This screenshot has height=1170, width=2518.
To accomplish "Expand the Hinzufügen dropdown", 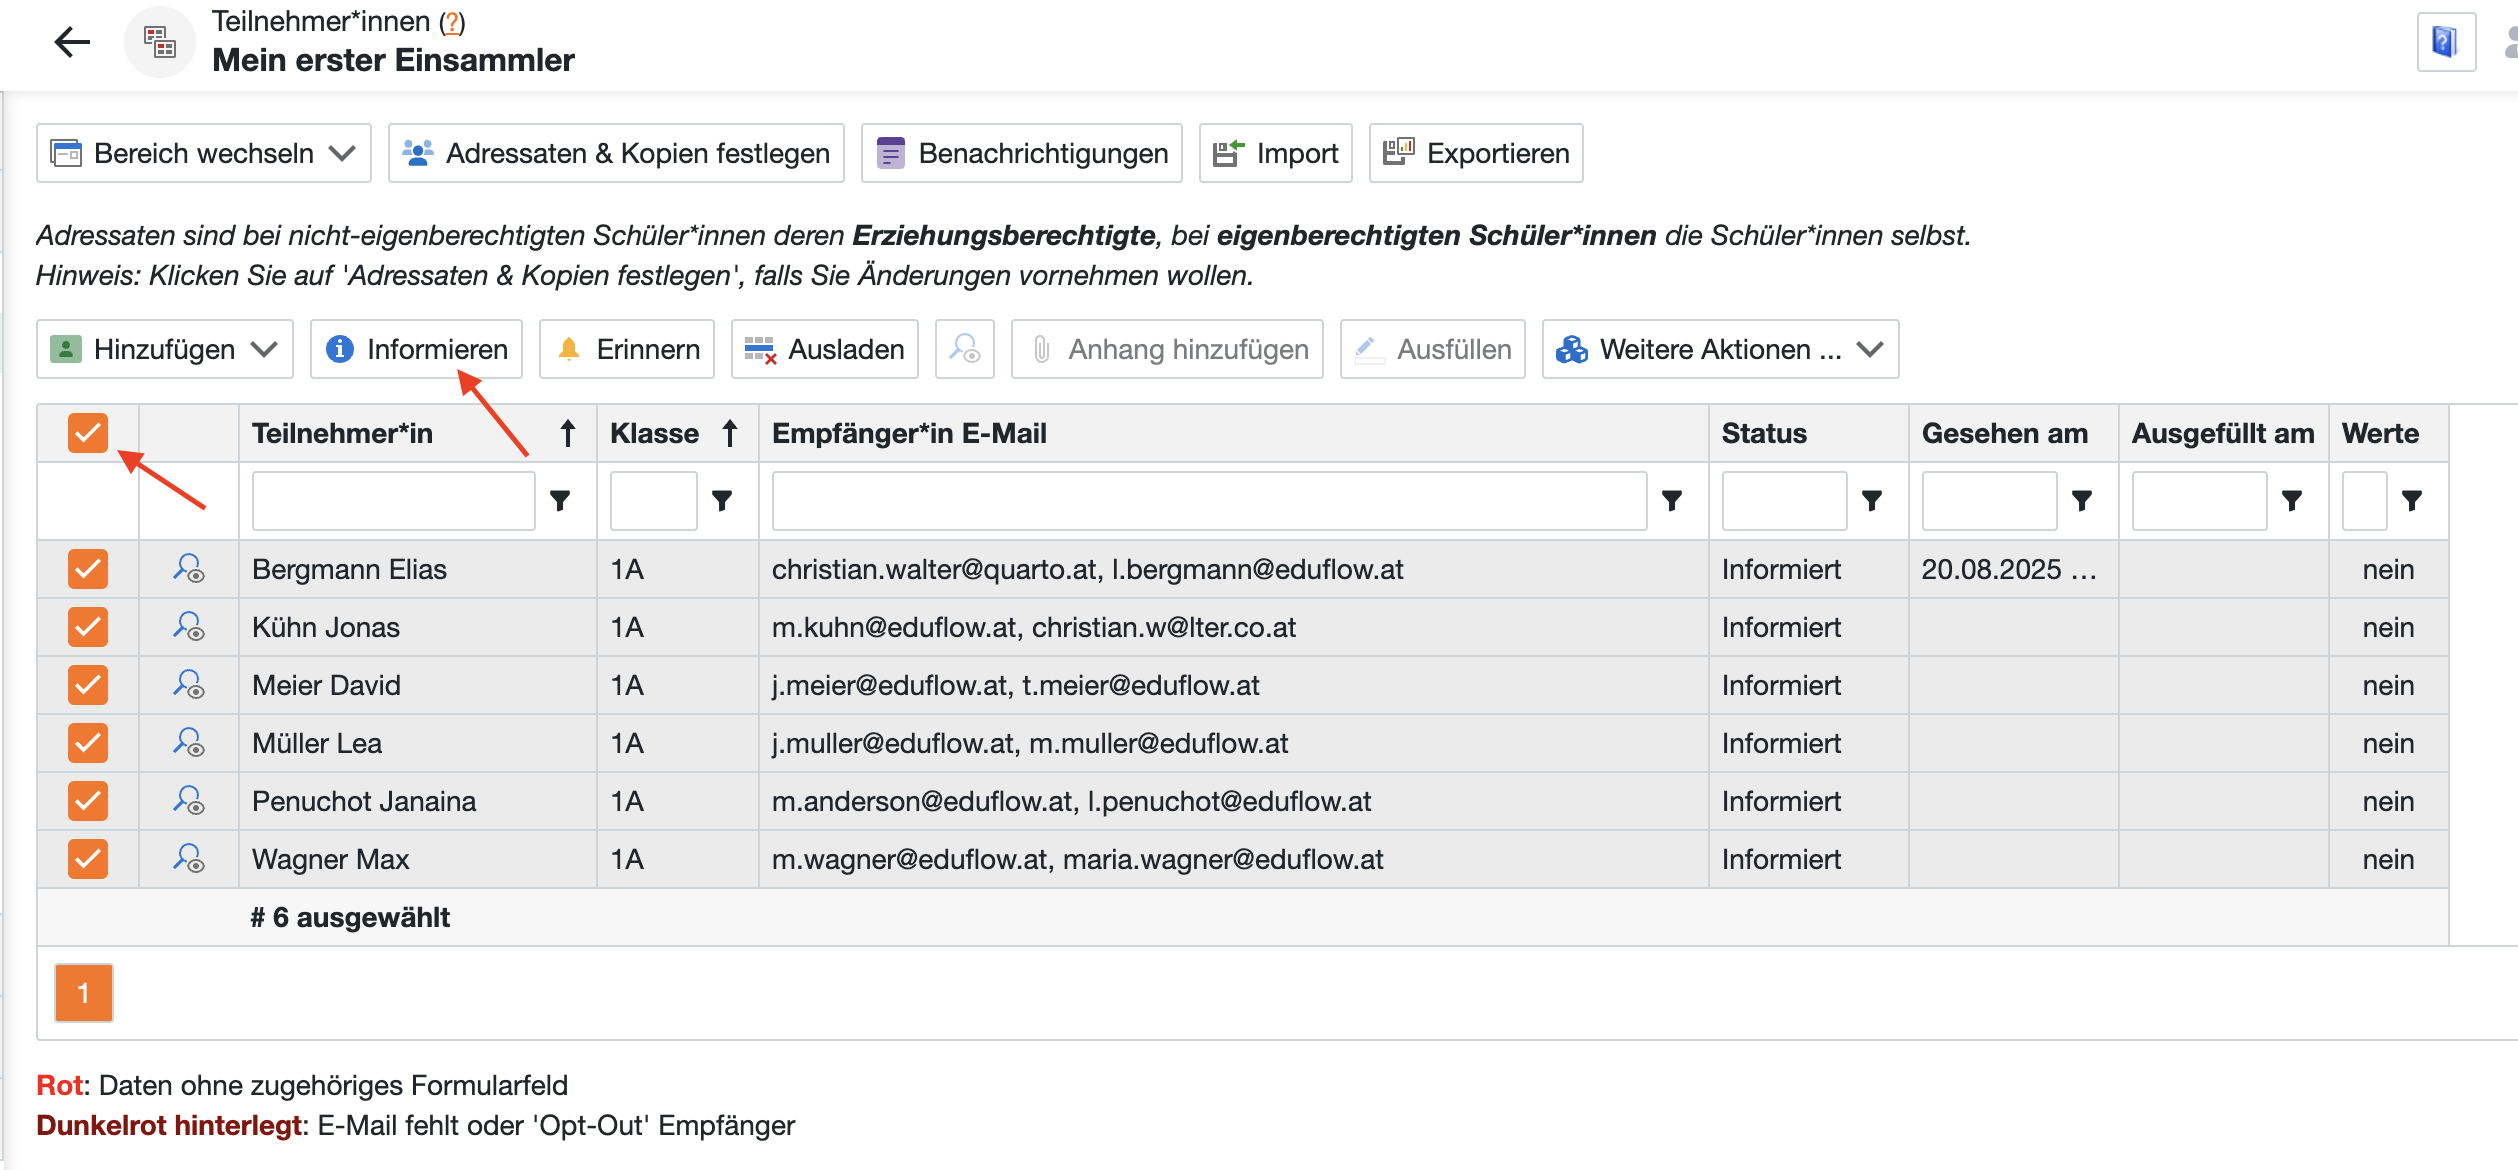I will tap(165, 349).
